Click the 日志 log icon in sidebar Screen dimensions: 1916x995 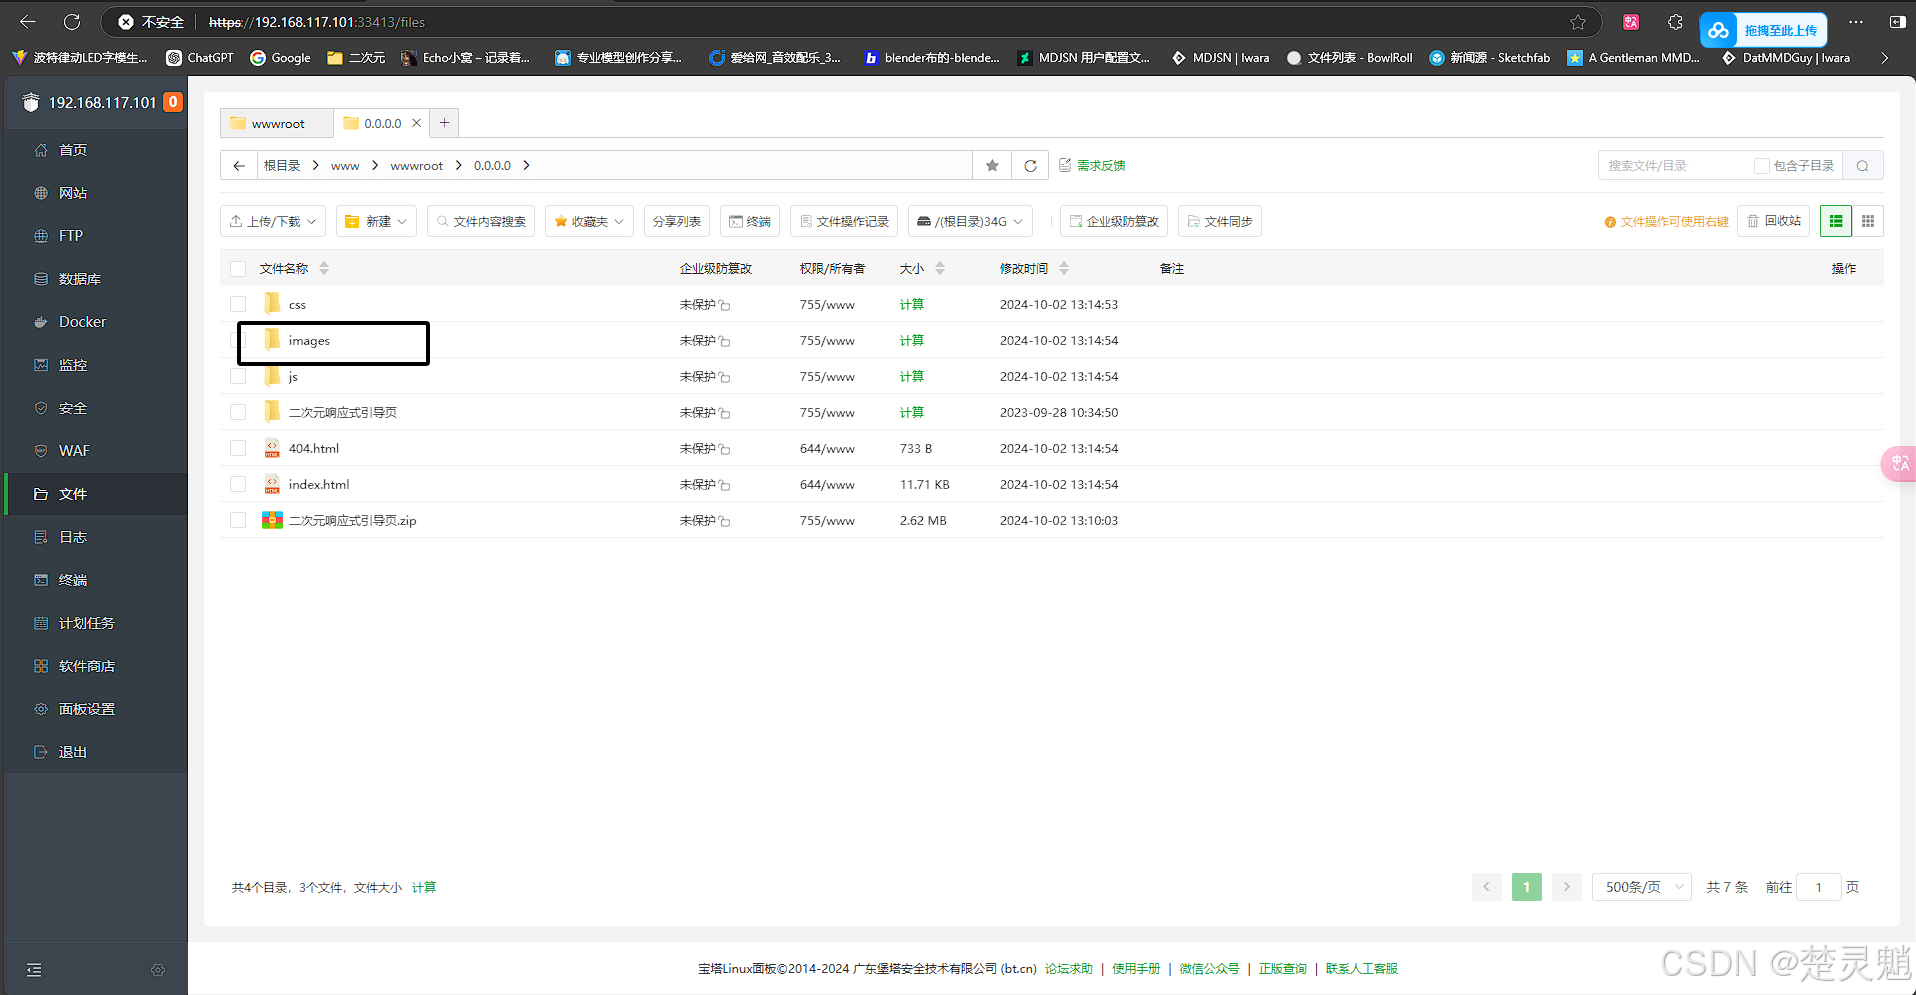point(41,537)
